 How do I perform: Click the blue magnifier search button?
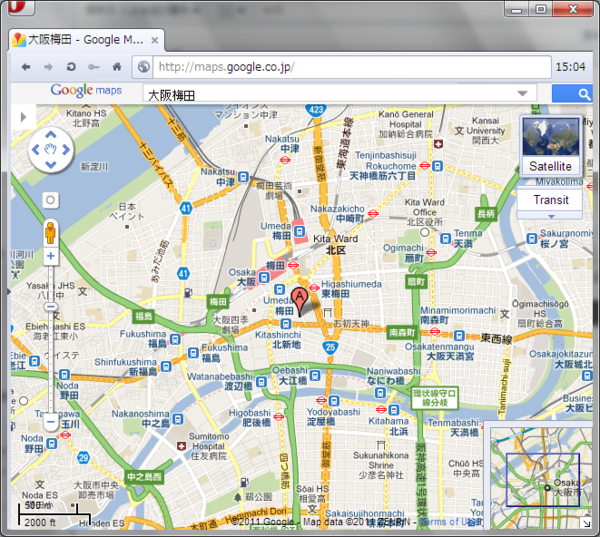572,94
